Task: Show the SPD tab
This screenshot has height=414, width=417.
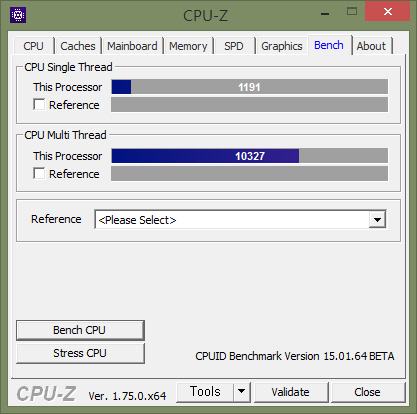Action: pyautogui.click(x=234, y=46)
